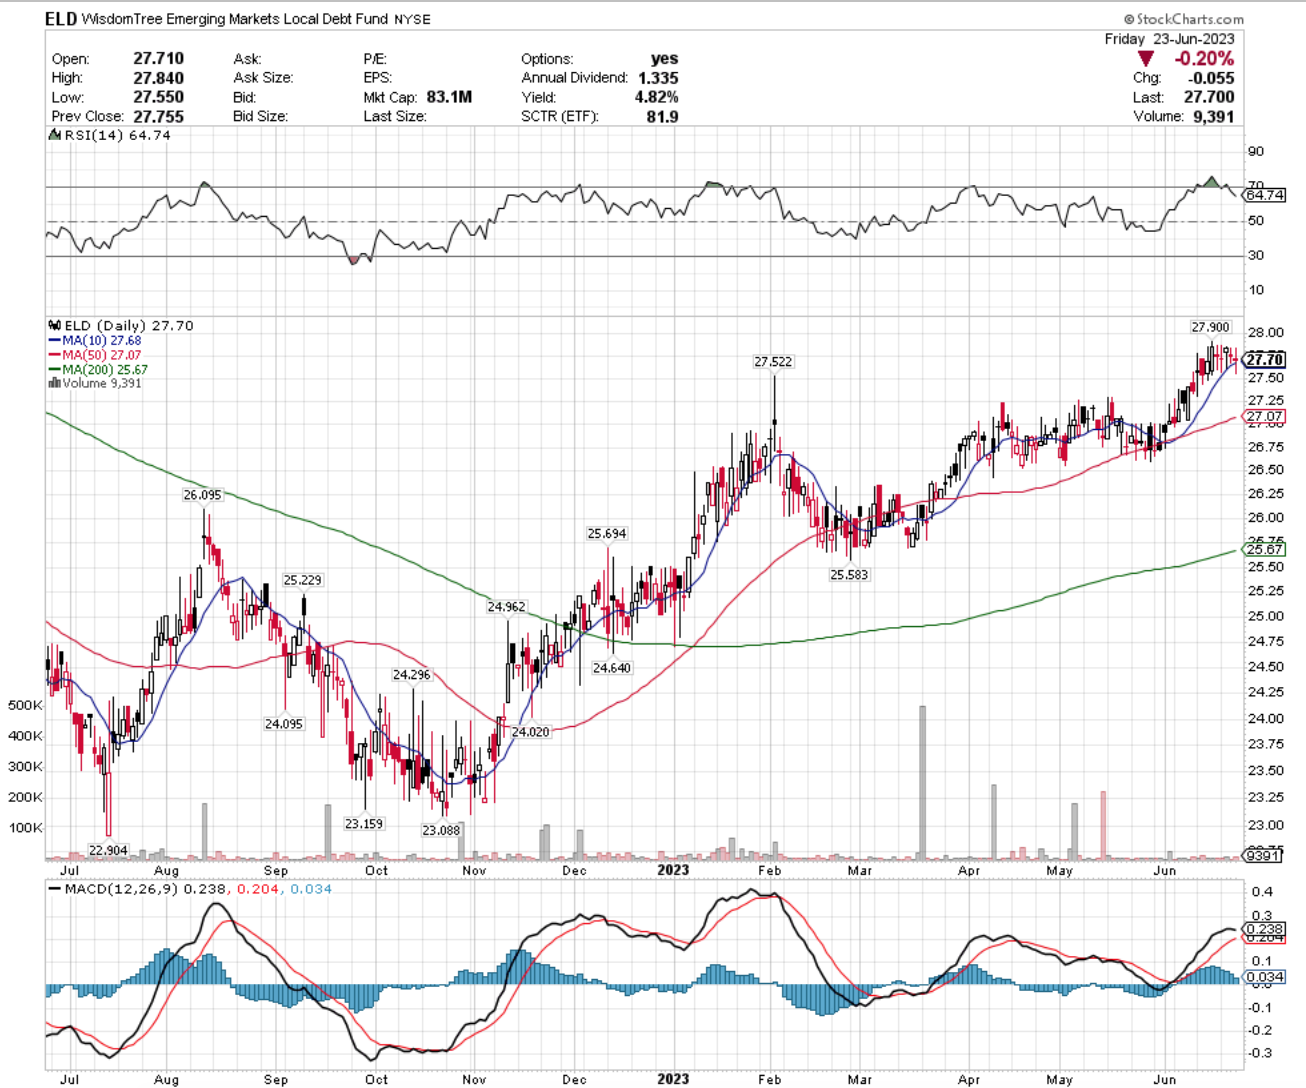This screenshot has height=1088, width=1306.
Task: Click the 28.00 price axis label
Action: 1265,333
